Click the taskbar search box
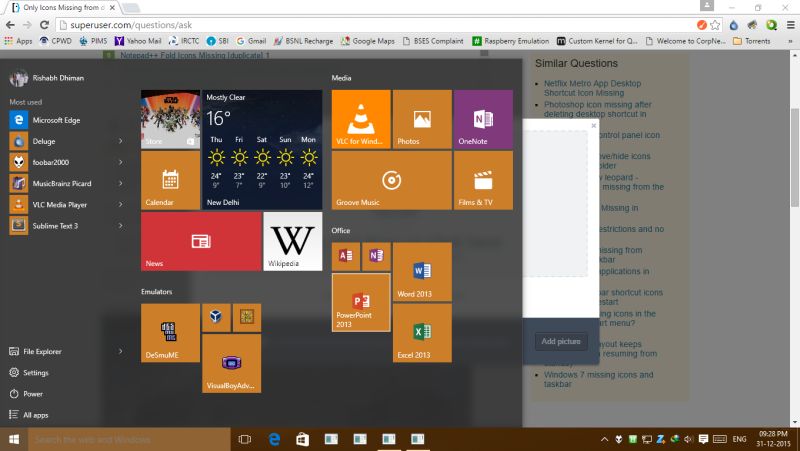This screenshot has height=451, width=800. pos(129,439)
